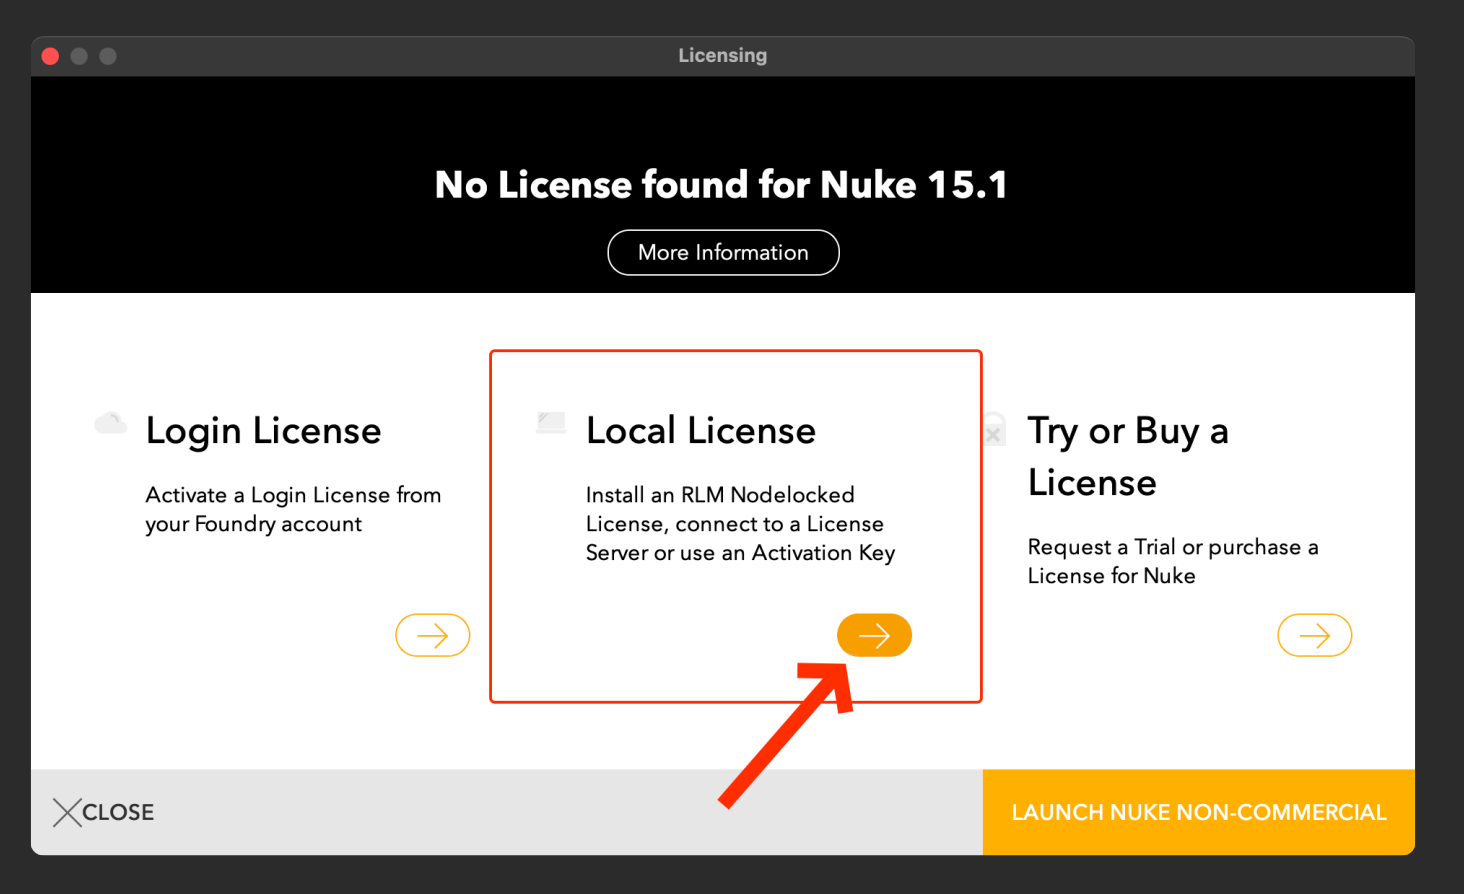Click the CLOSE text label
Image resolution: width=1464 pixels, height=894 pixels.
coord(118,812)
